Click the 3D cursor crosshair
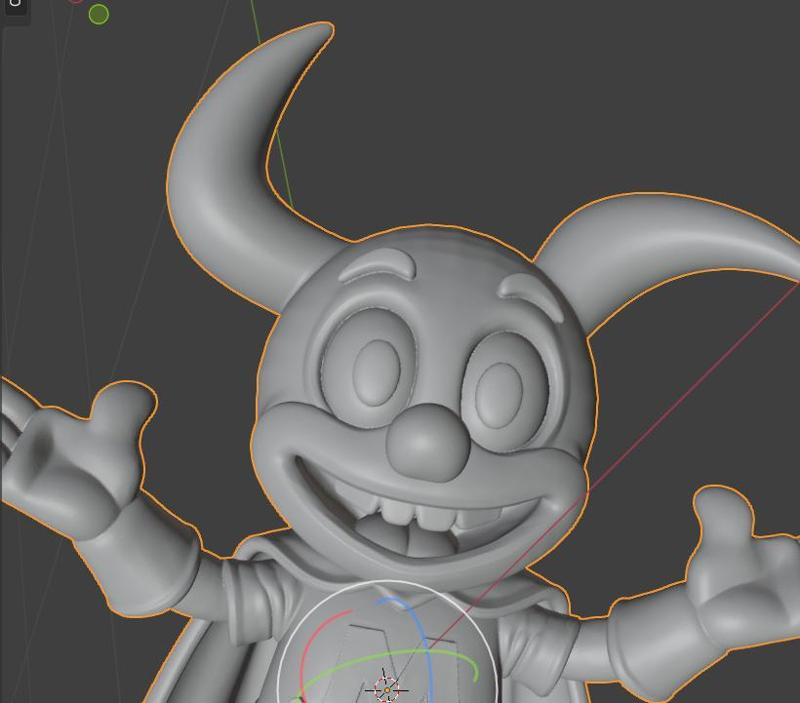This screenshot has height=703, width=800. pyautogui.click(x=387, y=690)
